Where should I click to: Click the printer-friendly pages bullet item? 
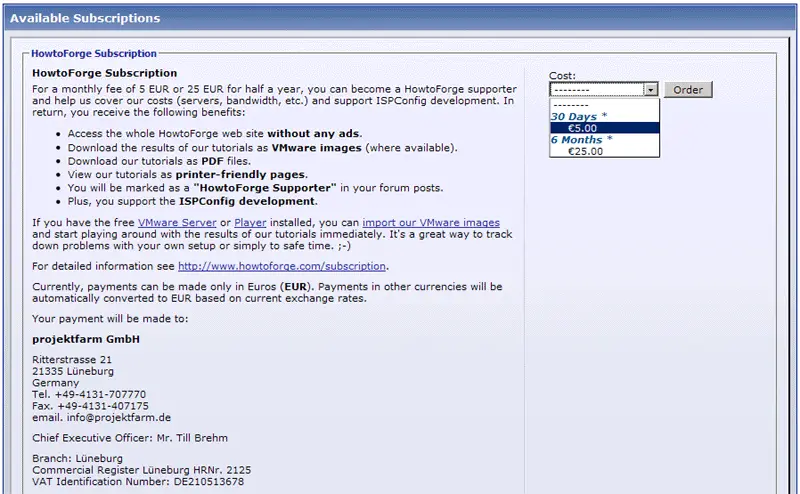(x=188, y=175)
